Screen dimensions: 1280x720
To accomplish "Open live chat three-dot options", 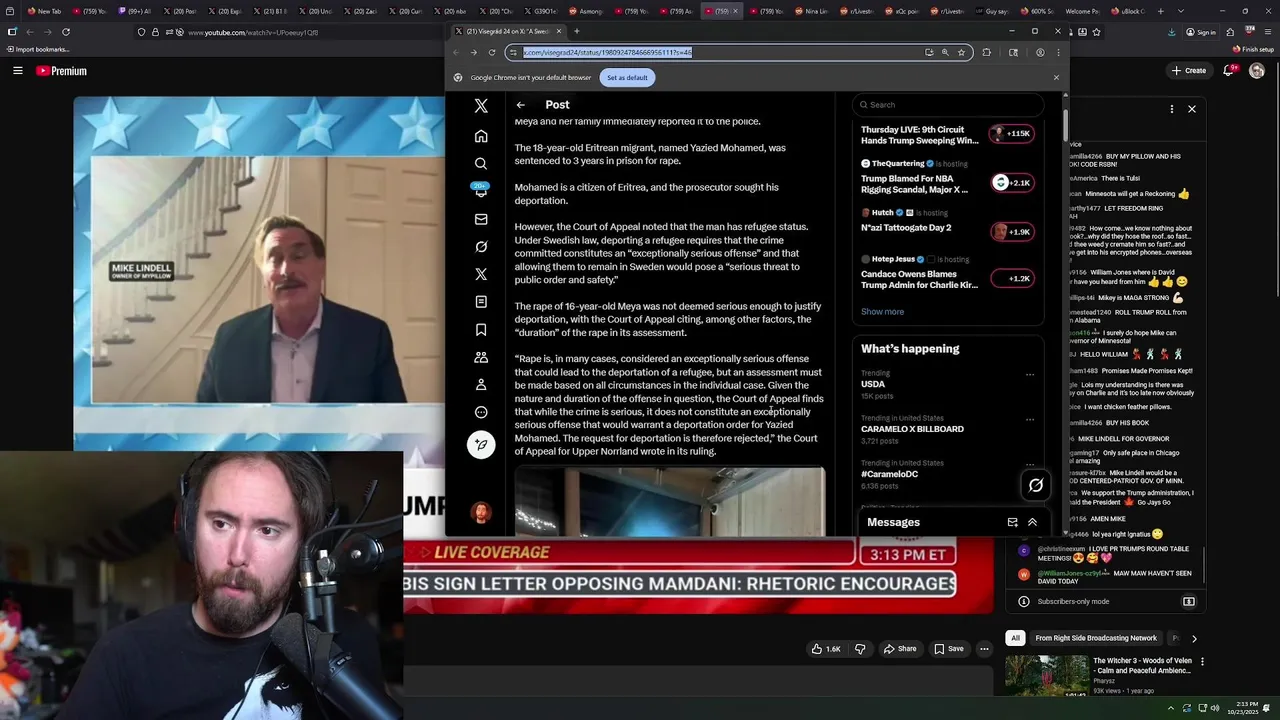I will point(1172,109).
